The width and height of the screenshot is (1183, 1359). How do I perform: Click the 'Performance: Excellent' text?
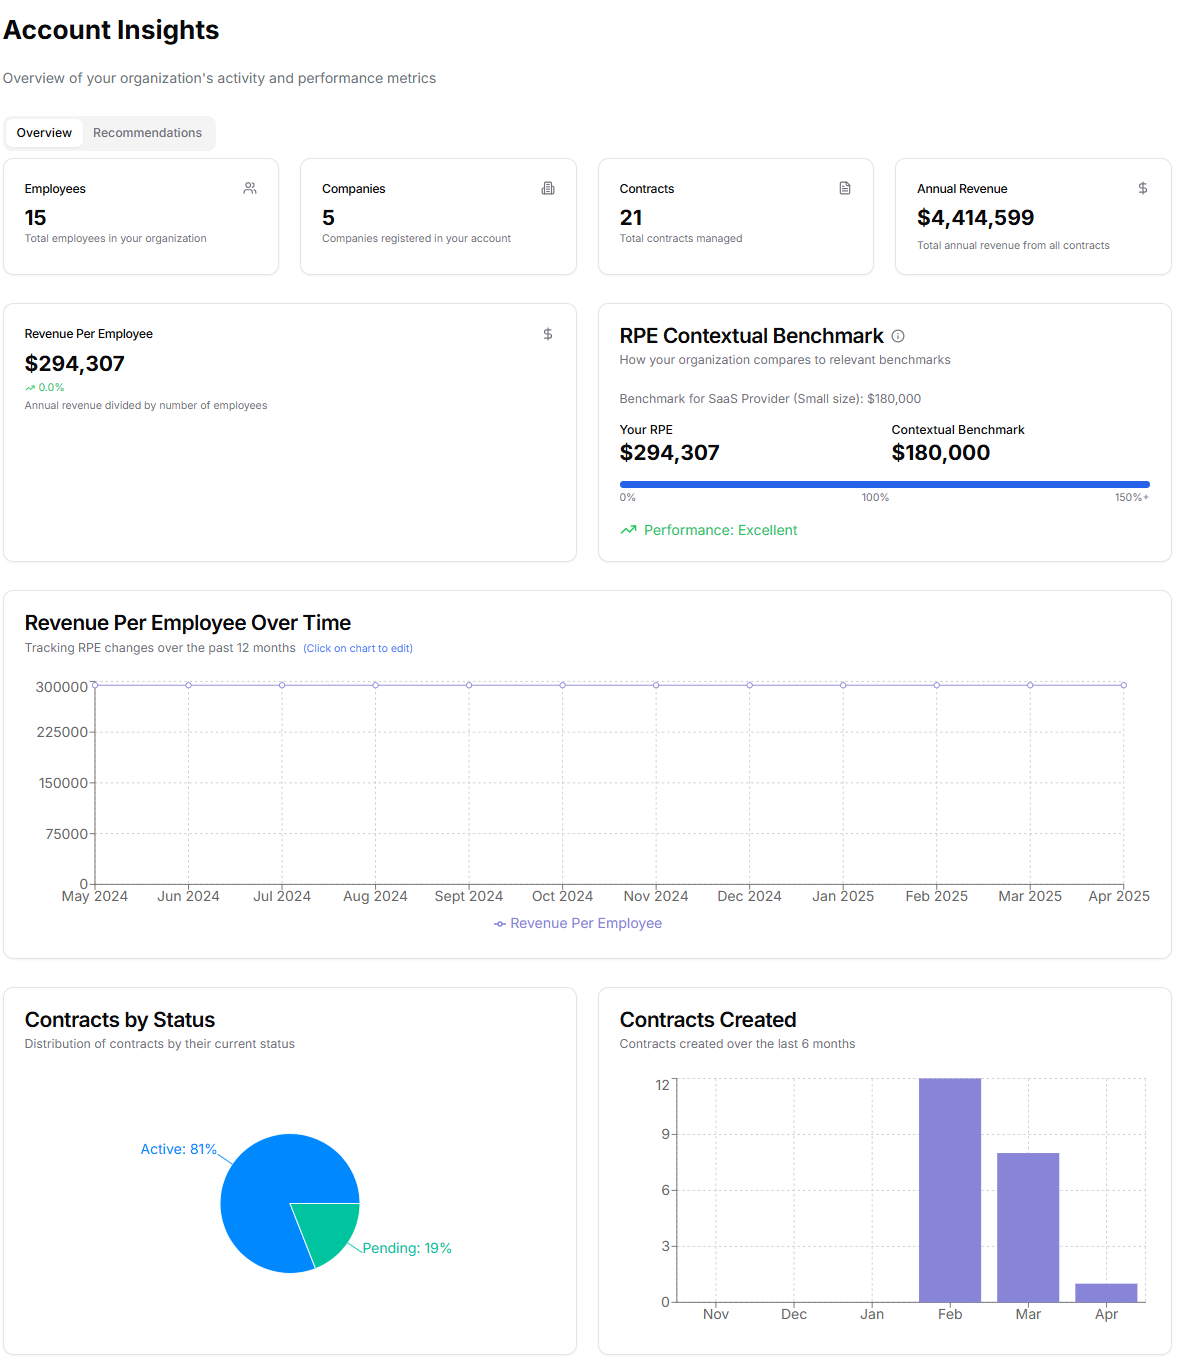point(720,530)
